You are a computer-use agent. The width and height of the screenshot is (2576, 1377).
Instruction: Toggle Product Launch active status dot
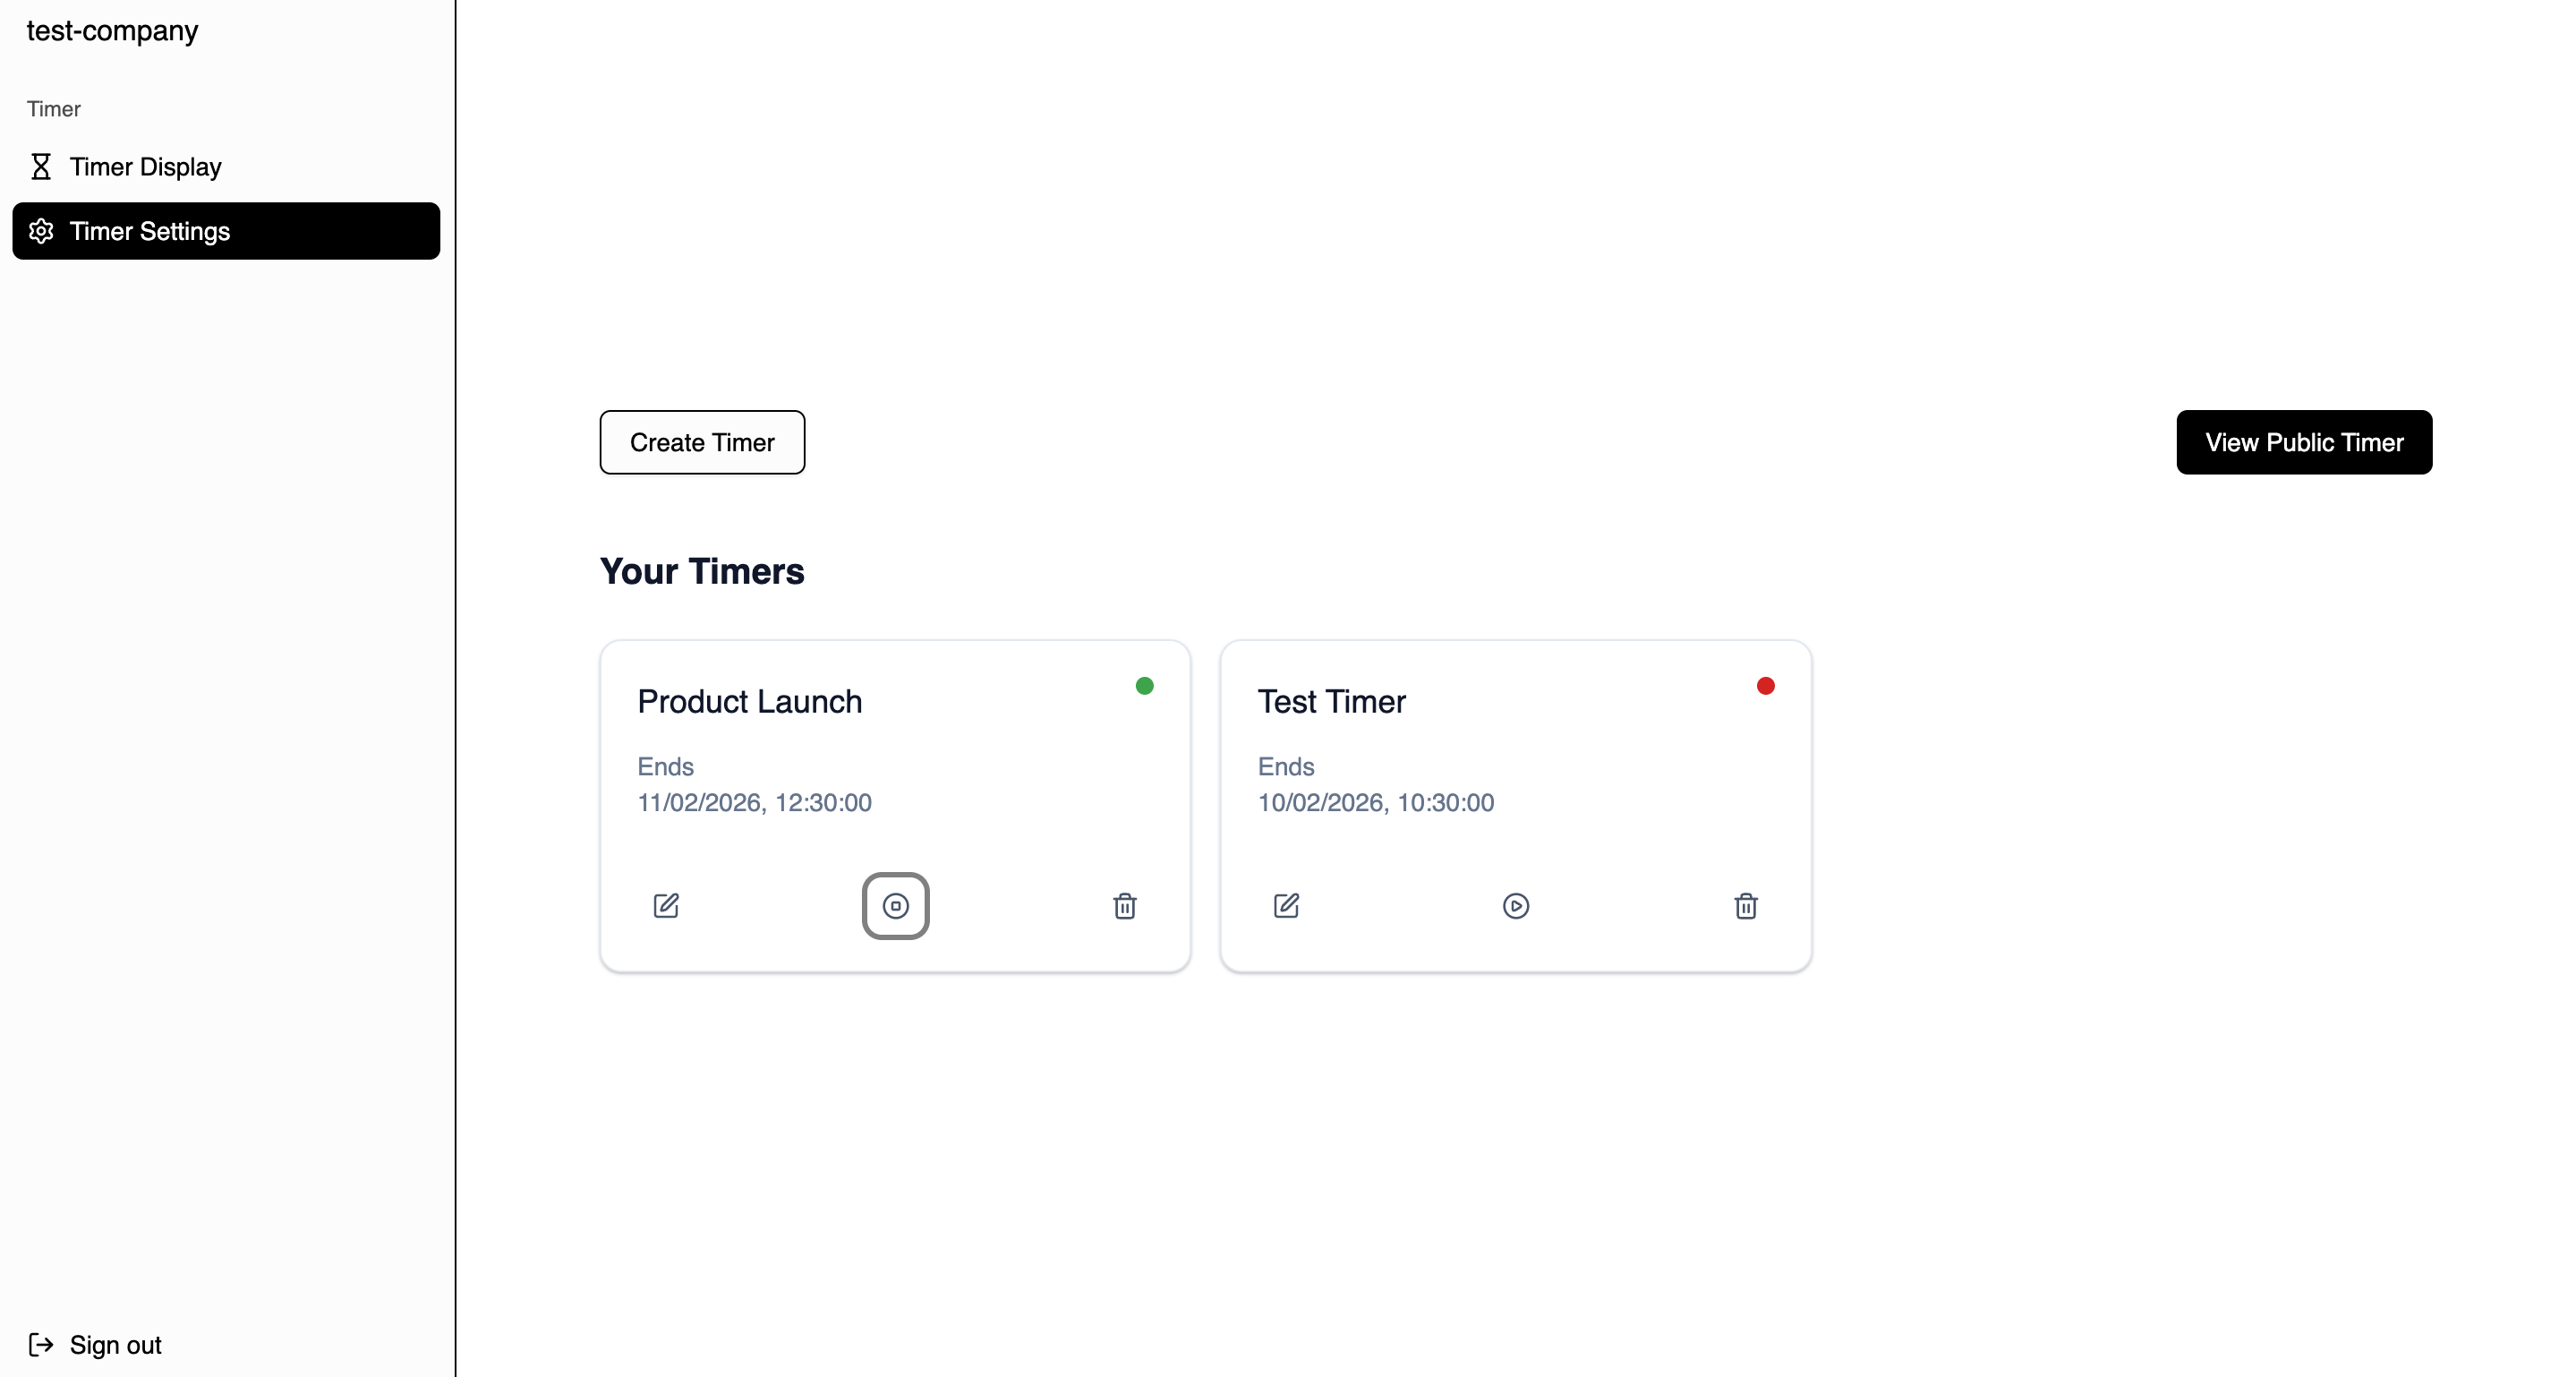point(1144,685)
